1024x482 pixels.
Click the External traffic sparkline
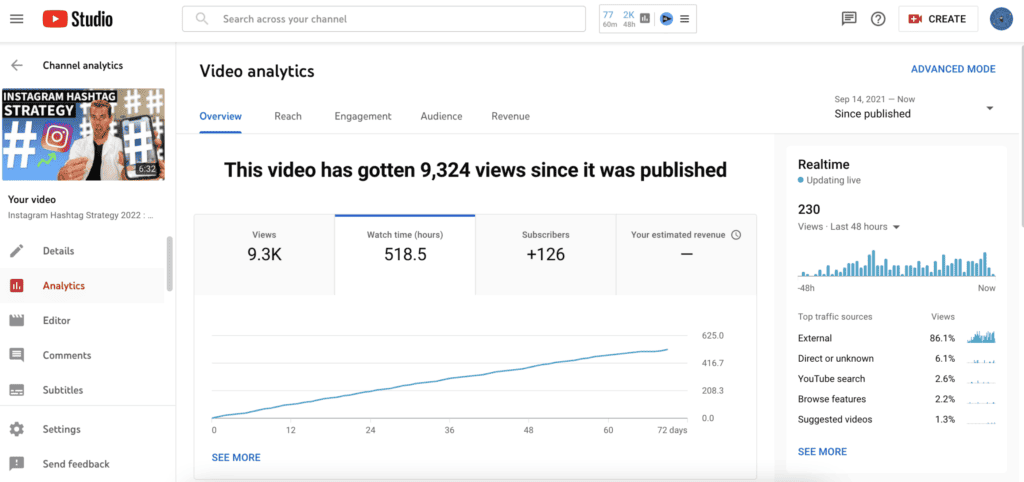982,338
